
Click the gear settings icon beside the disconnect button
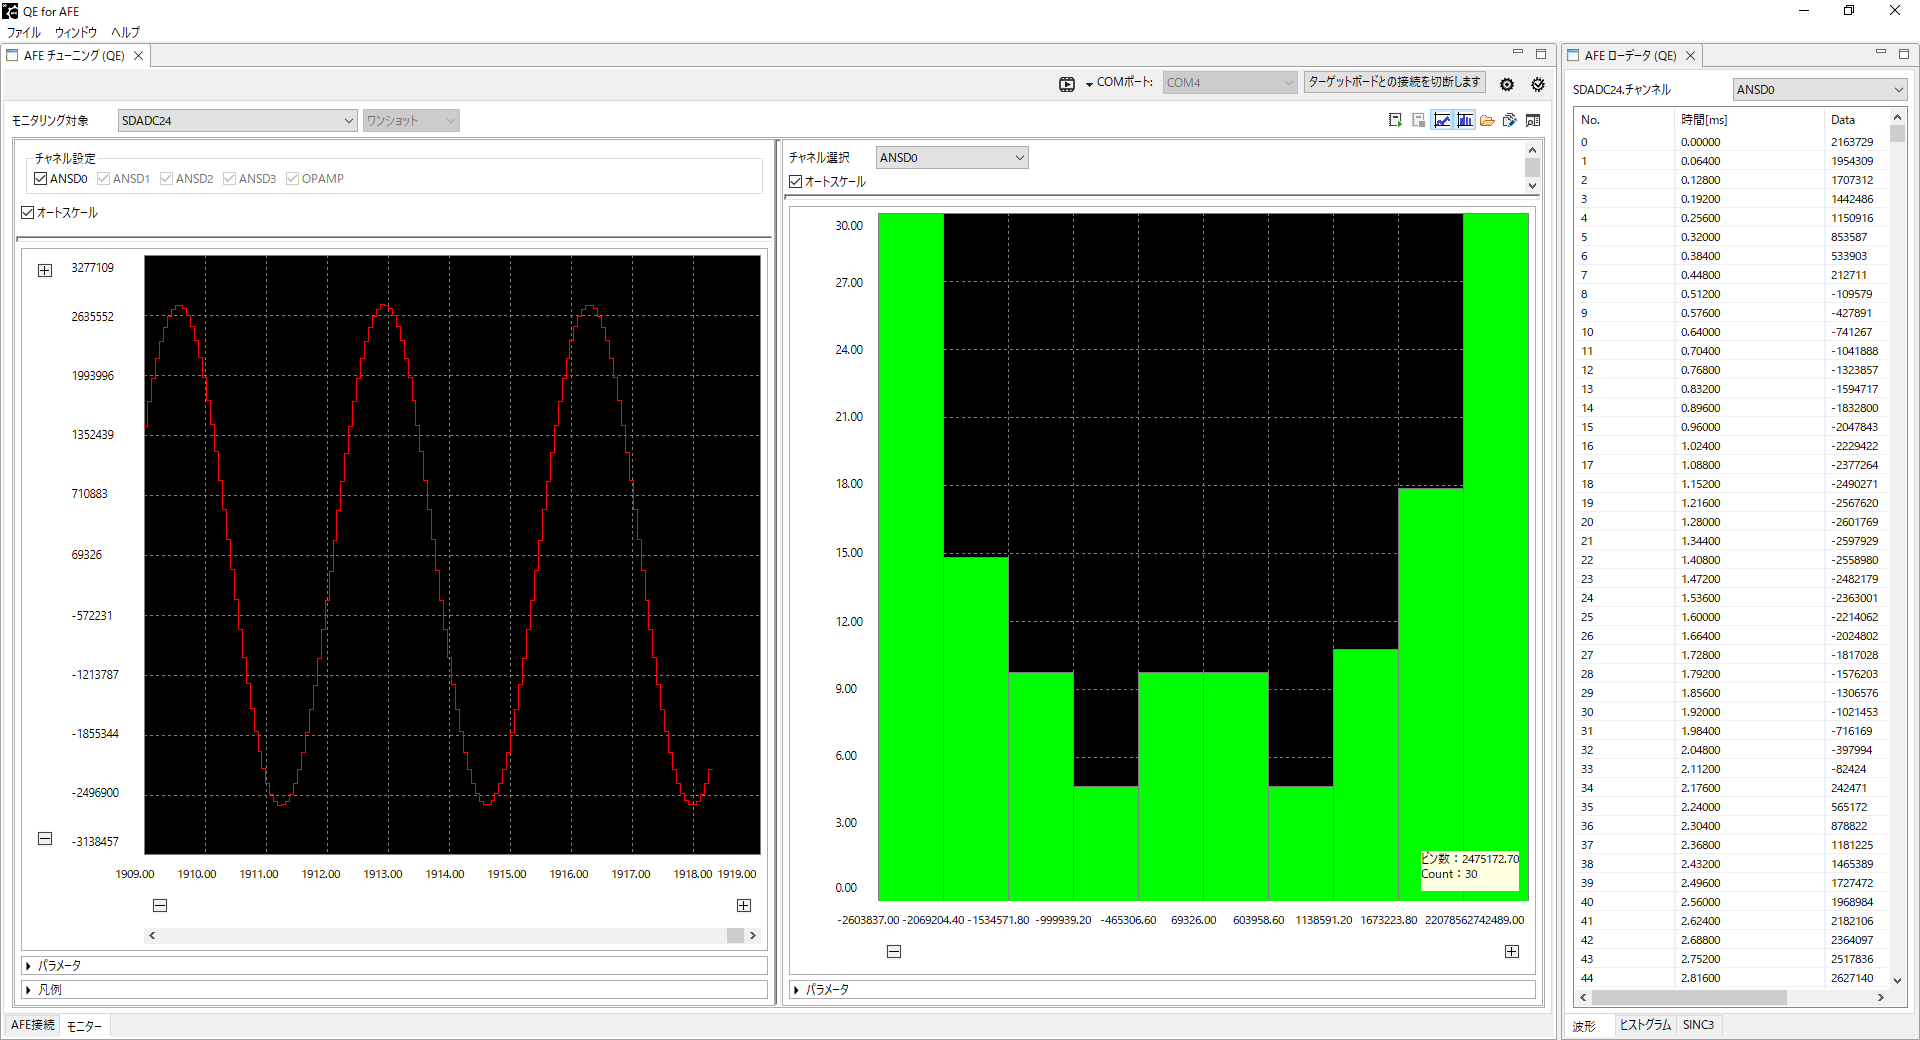(x=1507, y=85)
